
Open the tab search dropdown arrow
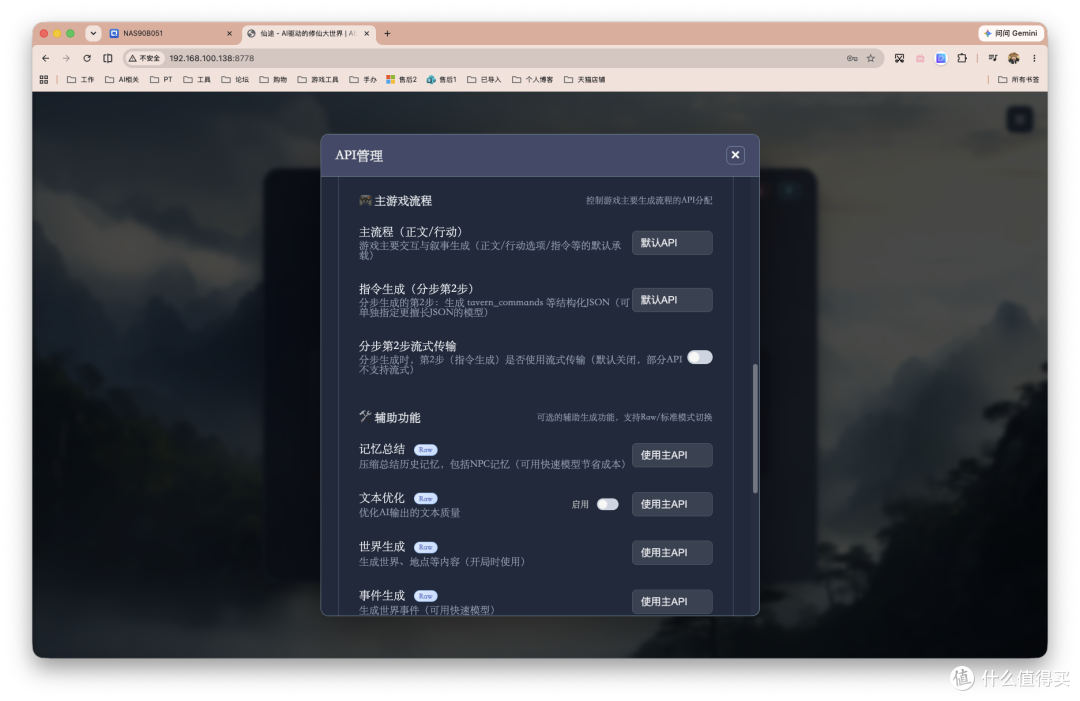(93, 33)
